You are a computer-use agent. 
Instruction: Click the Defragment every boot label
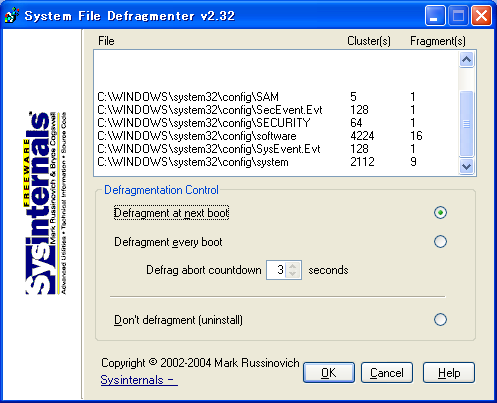(x=168, y=242)
